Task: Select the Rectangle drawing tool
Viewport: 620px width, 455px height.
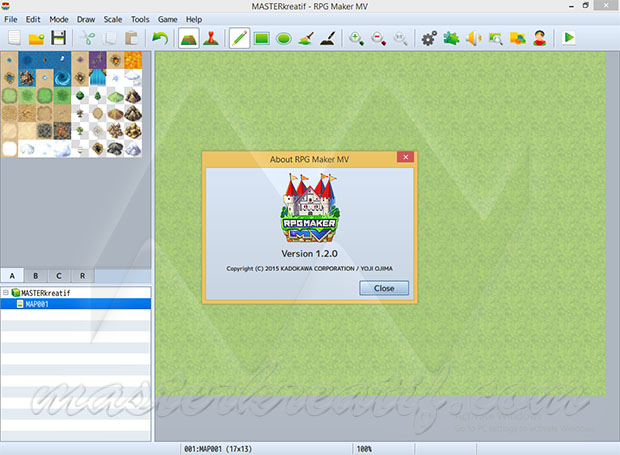Action: (262, 38)
